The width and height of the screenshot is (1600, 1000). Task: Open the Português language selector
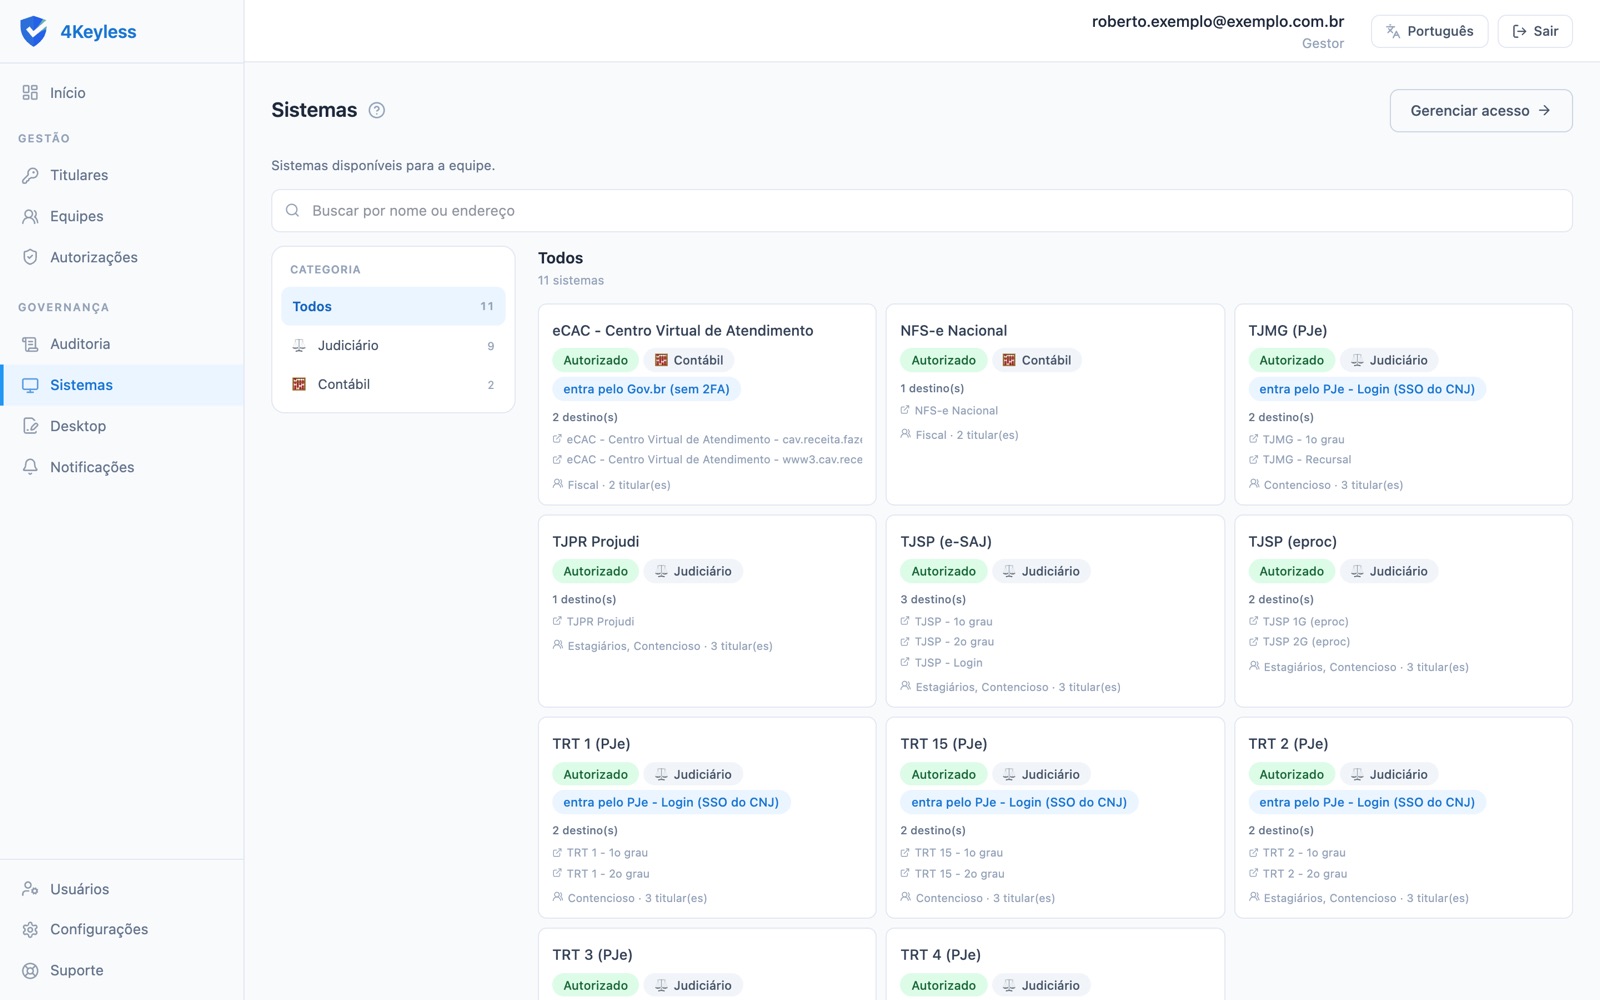click(x=1429, y=31)
